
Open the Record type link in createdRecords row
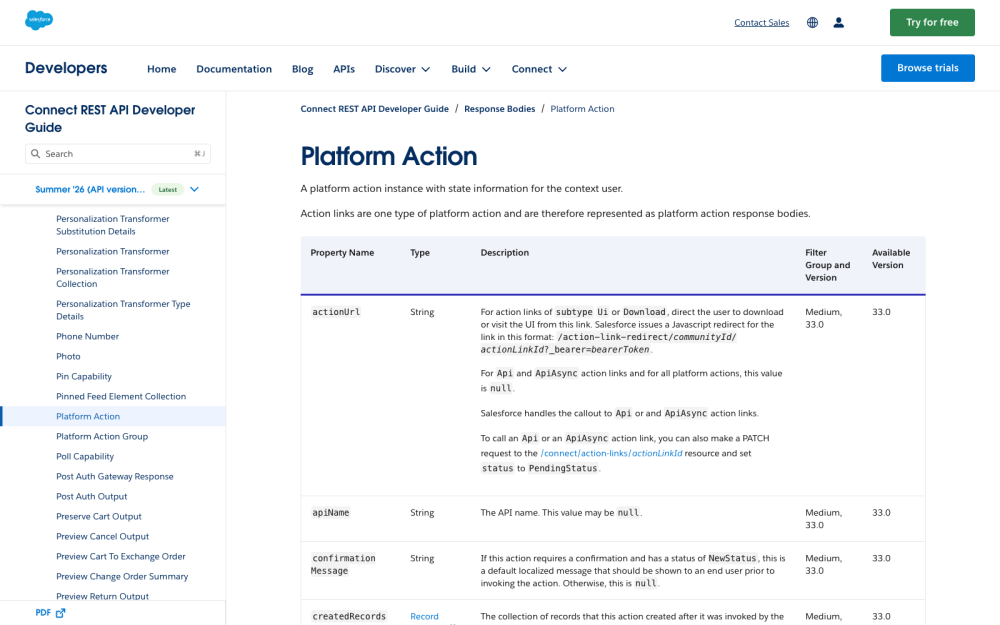pos(424,617)
